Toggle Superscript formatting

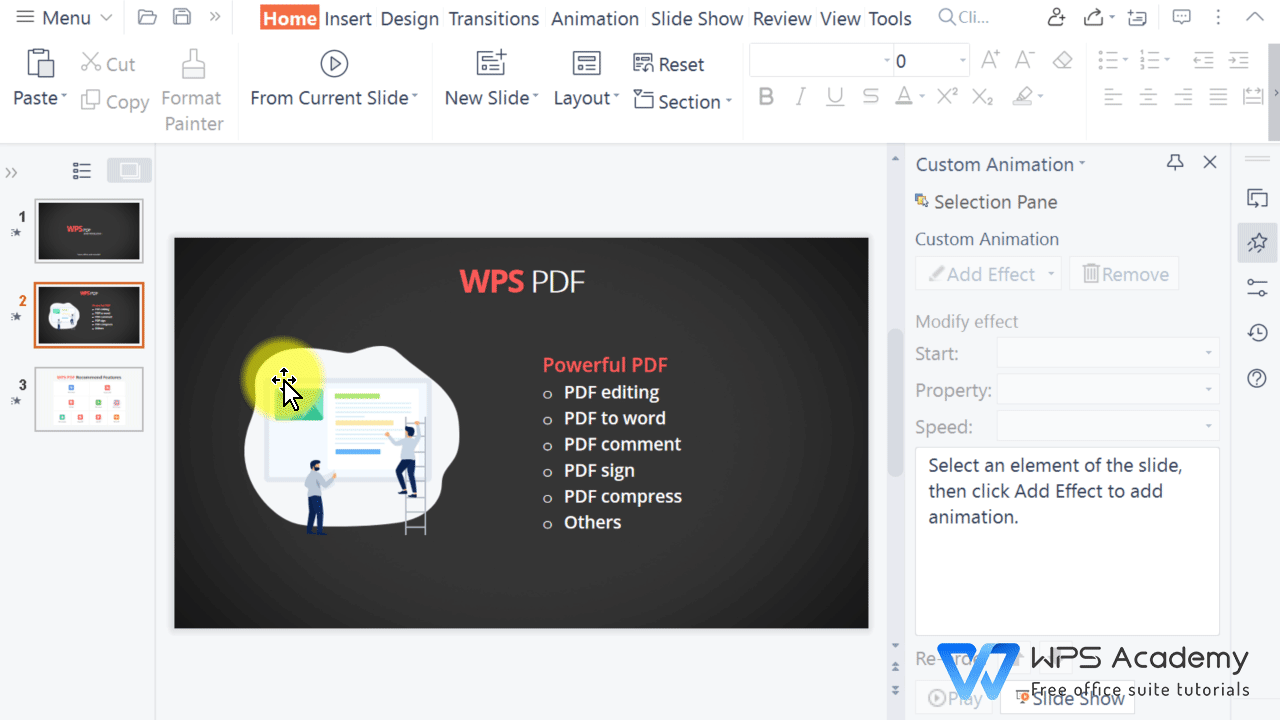click(x=947, y=96)
